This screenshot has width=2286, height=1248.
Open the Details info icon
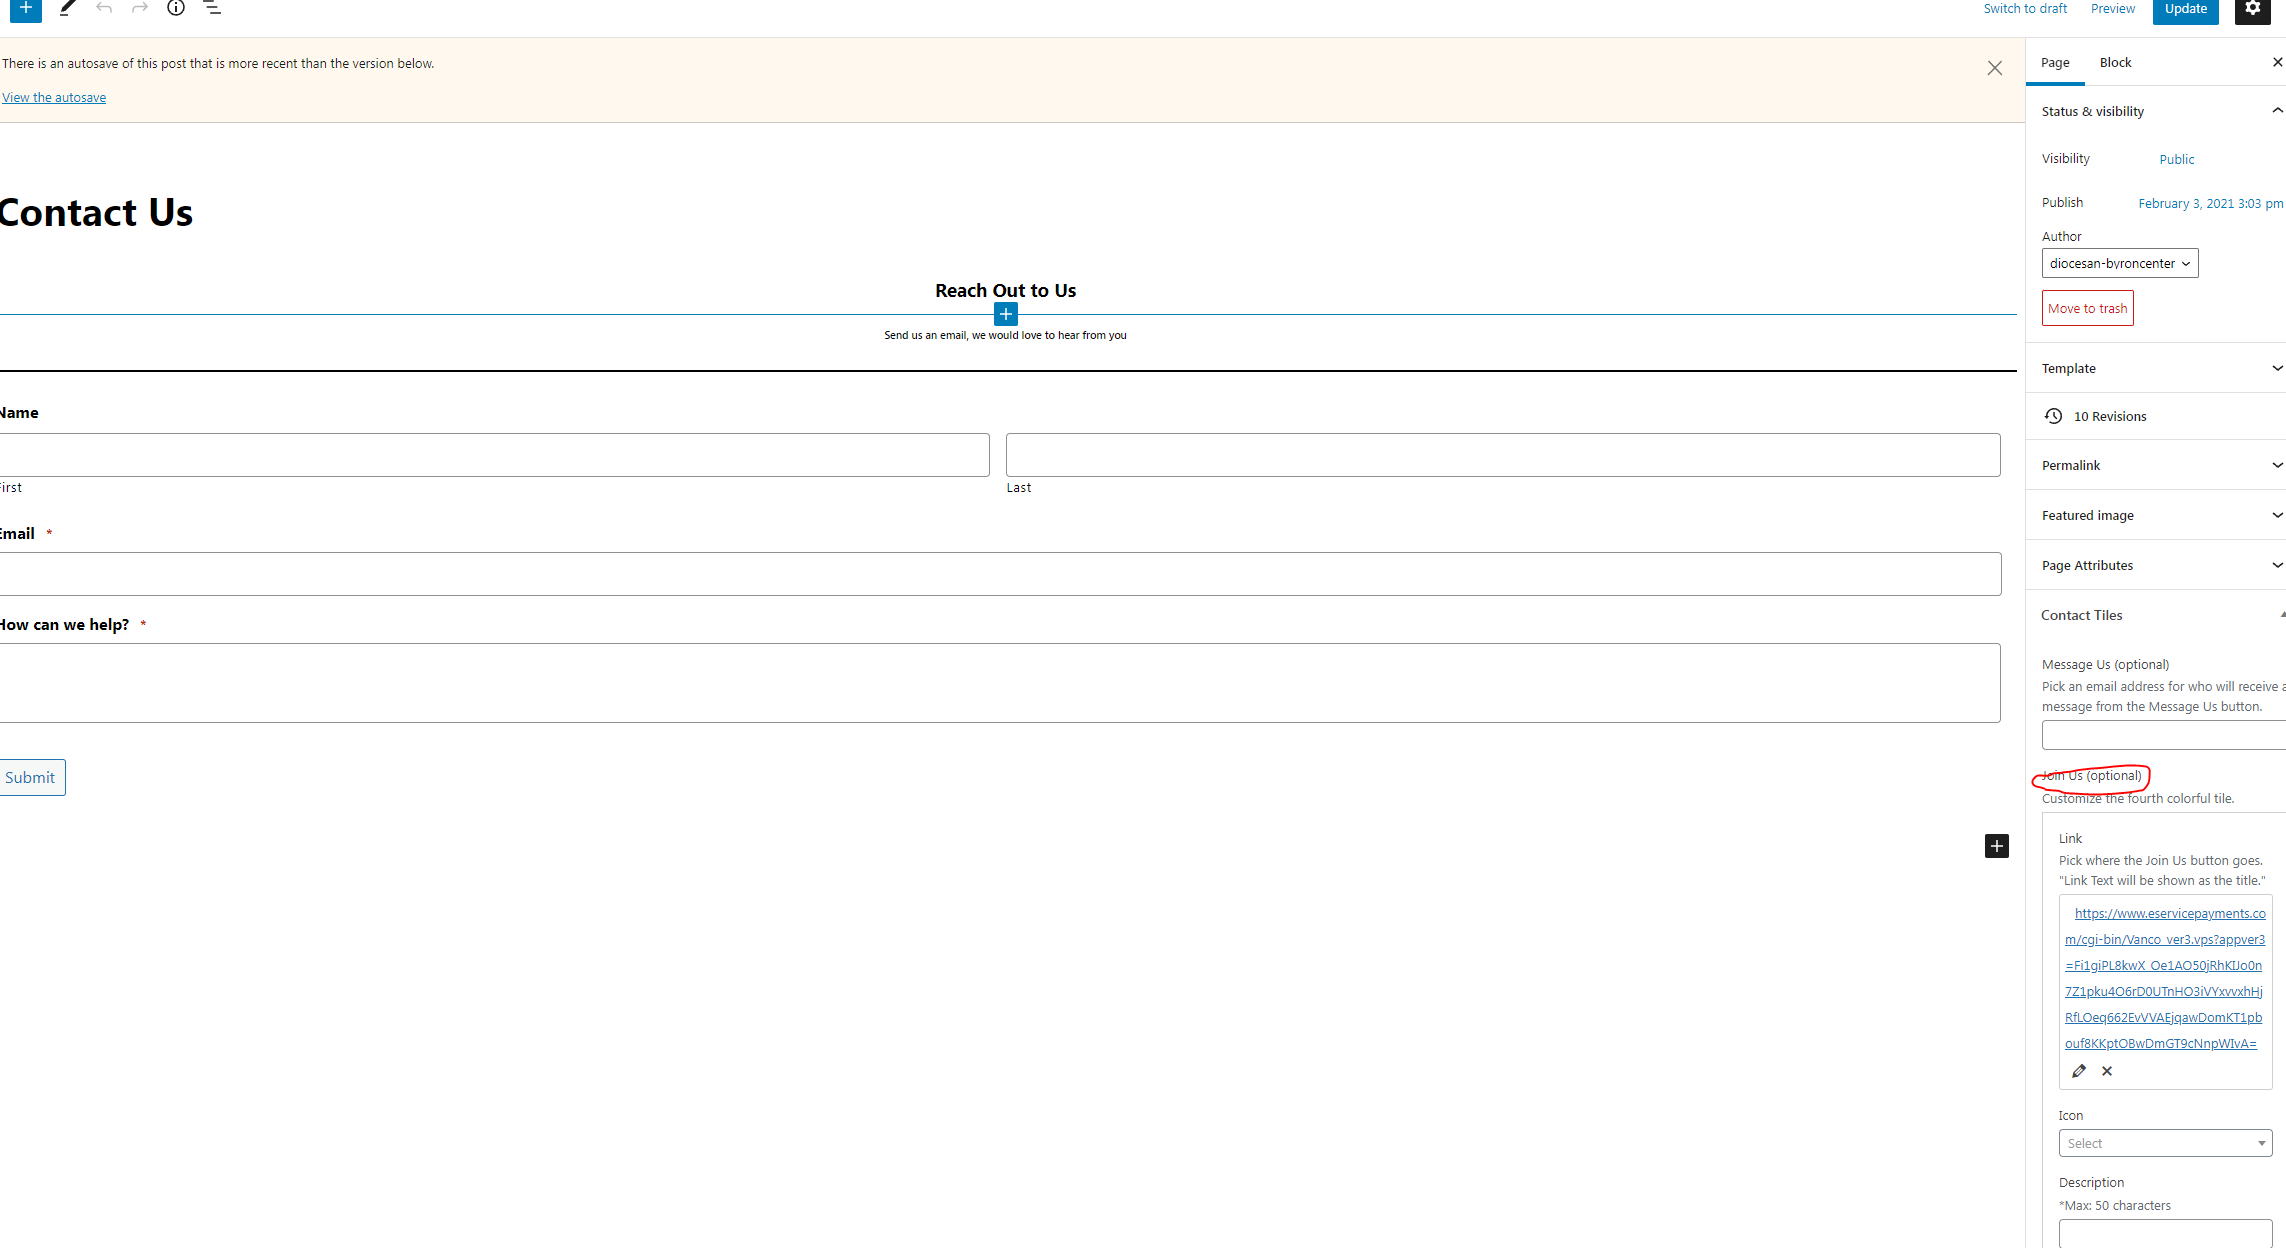pyautogui.click(x=176, y=8)
